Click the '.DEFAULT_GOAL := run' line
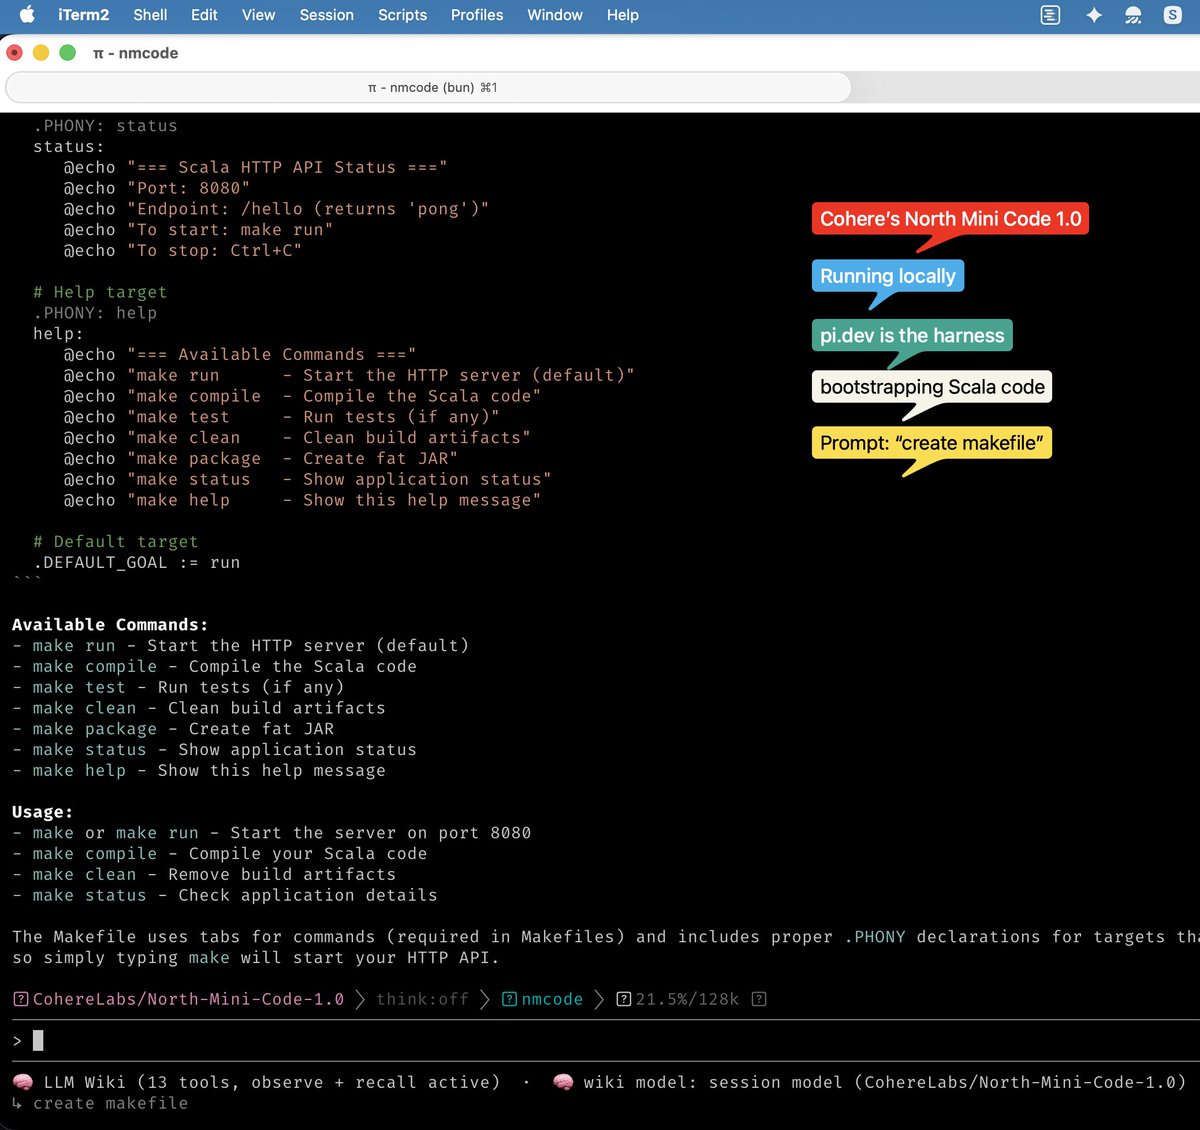This screenshot has height=1130, width=1200. [137, 562]
